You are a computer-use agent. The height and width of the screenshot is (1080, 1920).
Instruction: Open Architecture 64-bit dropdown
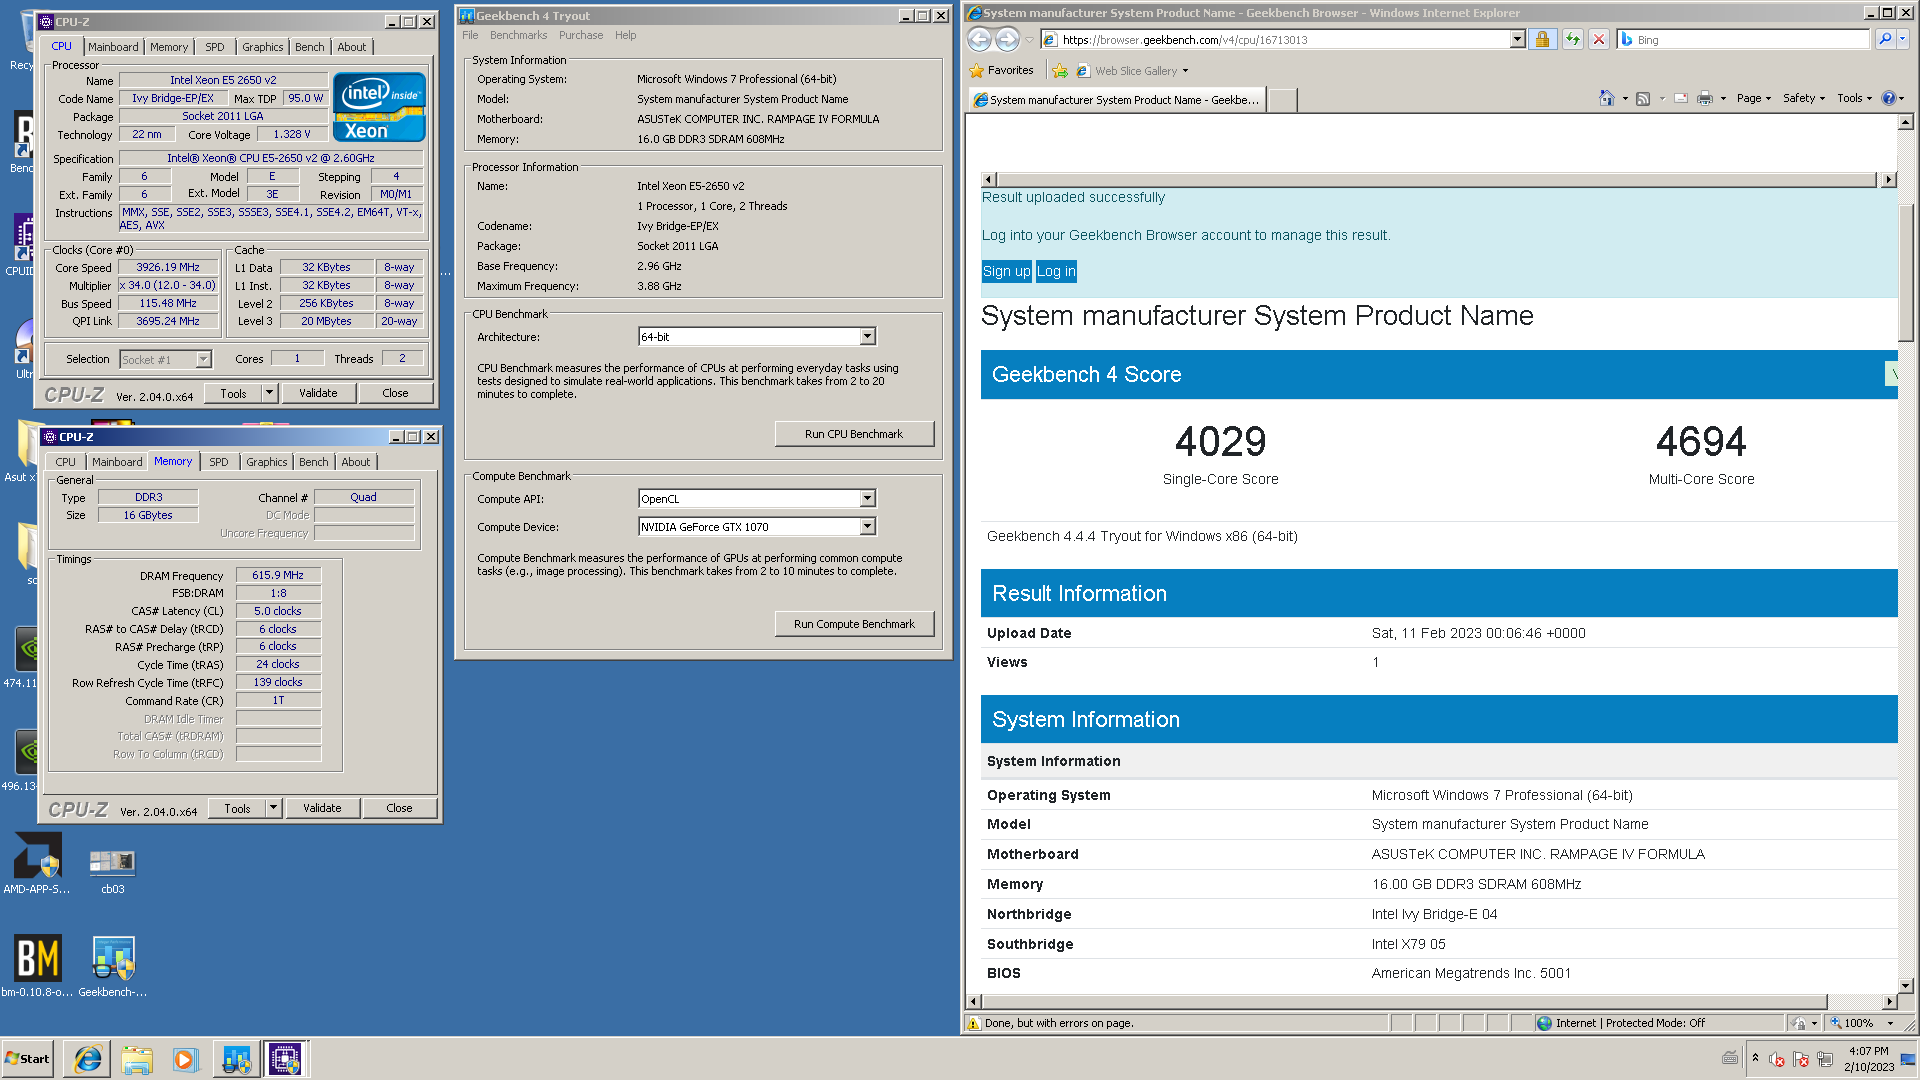[867, 337]
